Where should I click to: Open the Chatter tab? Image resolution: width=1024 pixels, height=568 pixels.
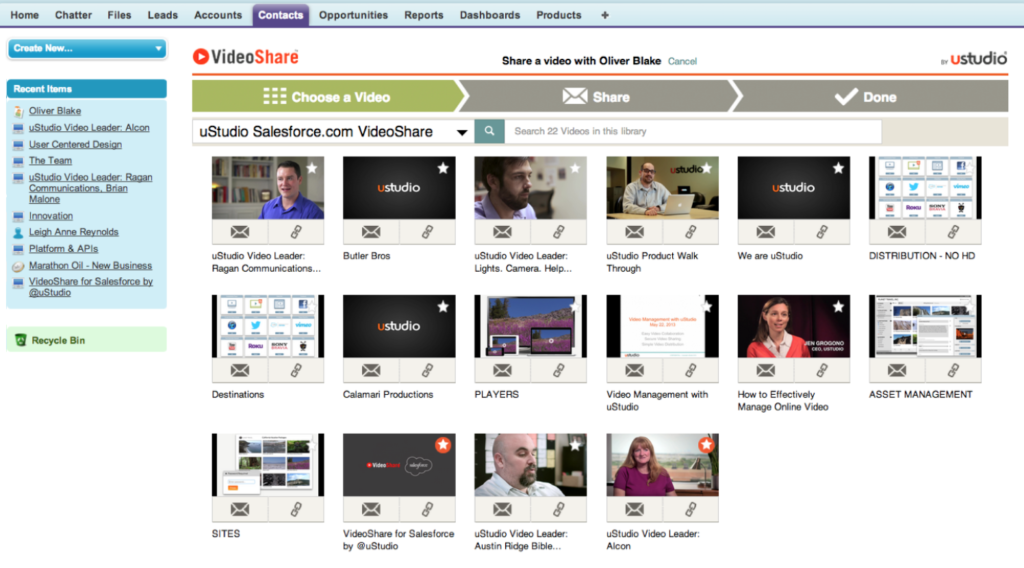coord(73,15)
